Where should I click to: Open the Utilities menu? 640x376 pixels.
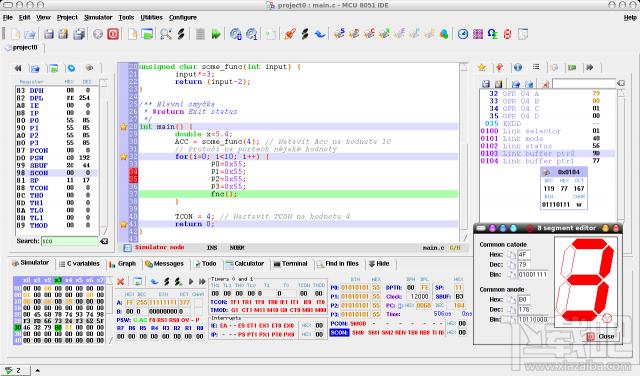pyautogui.click(x=151, y=18)
